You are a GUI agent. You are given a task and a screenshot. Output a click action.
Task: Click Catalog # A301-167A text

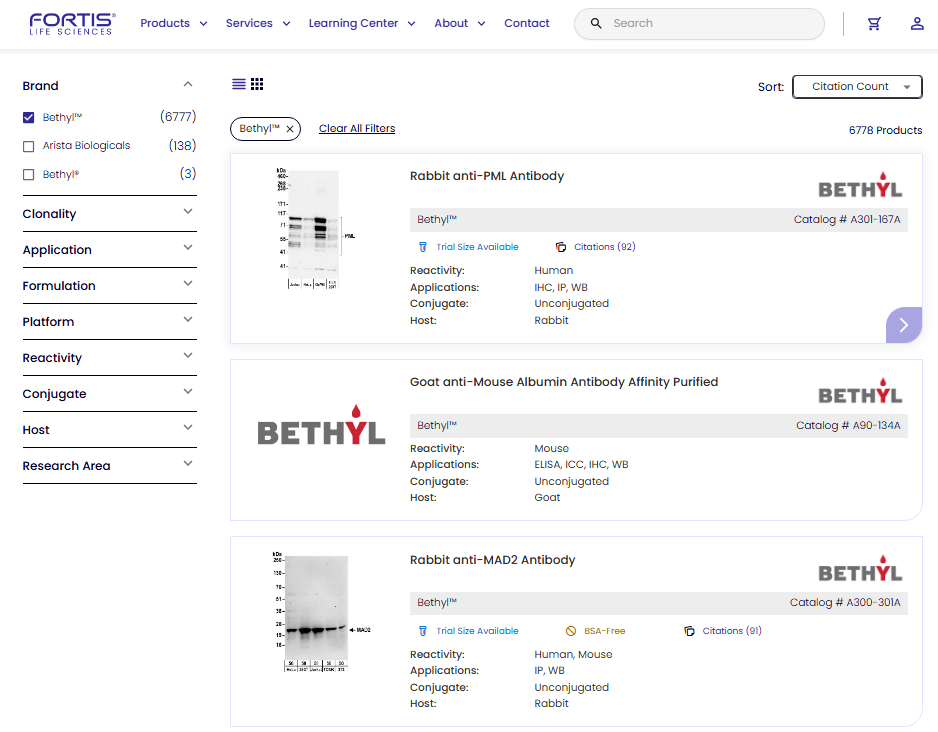(x=846, y=219)
